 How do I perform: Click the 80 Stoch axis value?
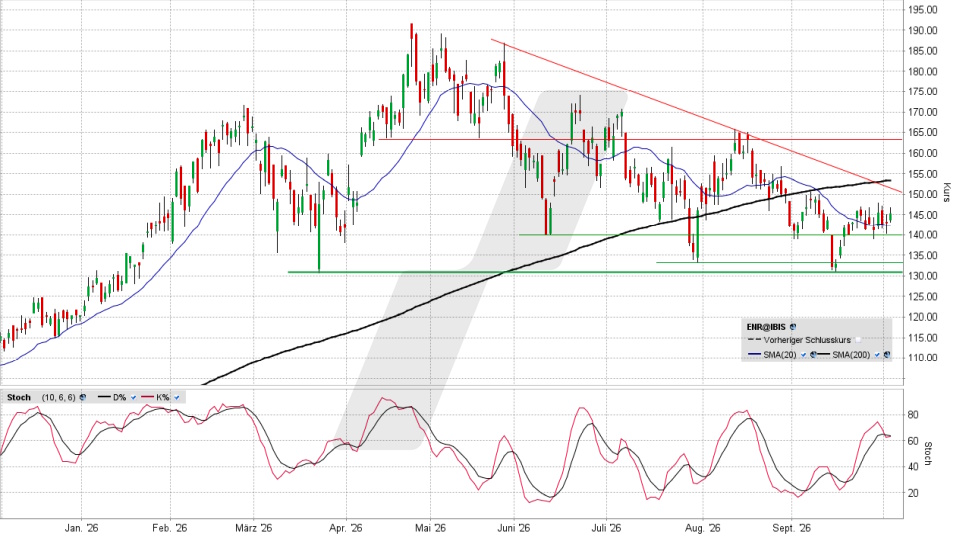[913, 415]
